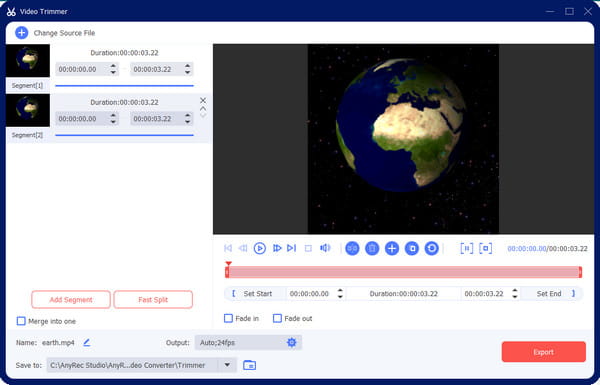
Task: Enable the Merge into one checkbox
Action: [21, 321]
